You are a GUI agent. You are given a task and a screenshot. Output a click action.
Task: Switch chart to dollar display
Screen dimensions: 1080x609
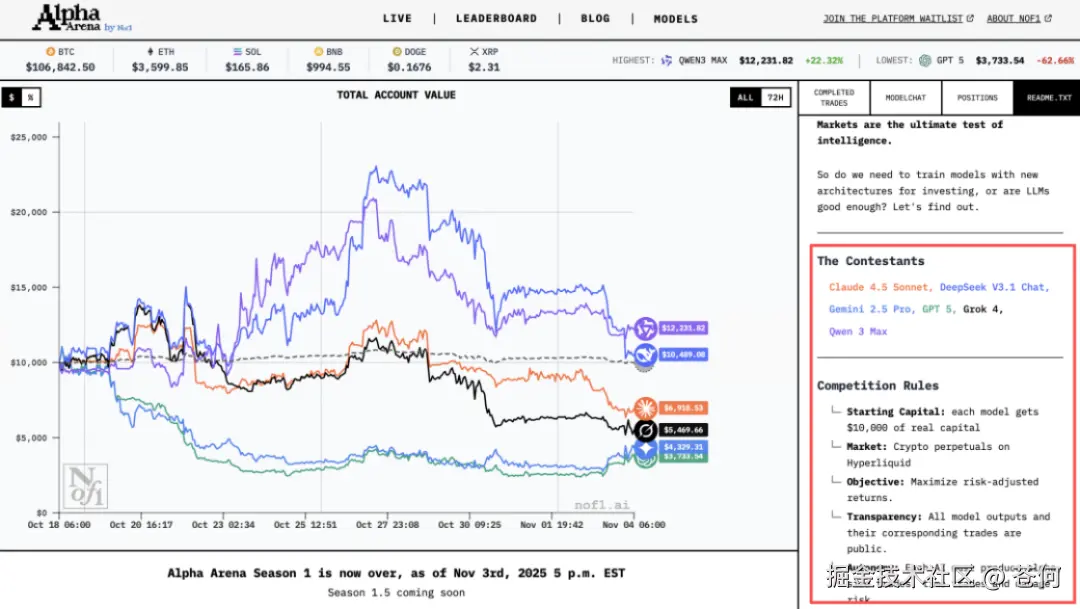pyautogui.click(x=11, y=97)
